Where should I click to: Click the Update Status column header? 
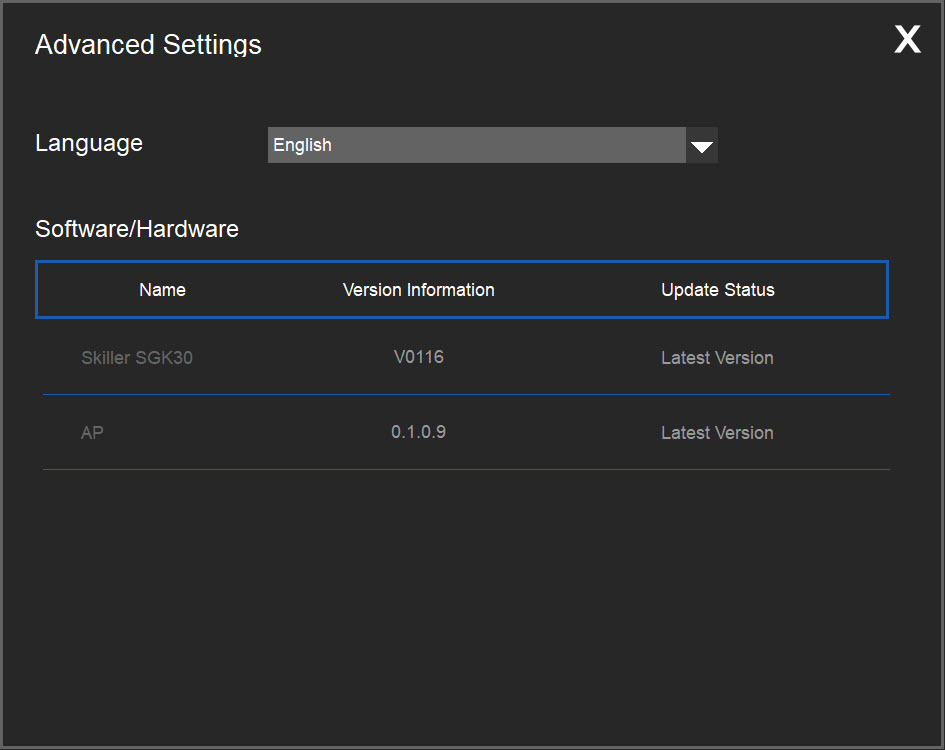pyautogui.click(x=717, y=290)
